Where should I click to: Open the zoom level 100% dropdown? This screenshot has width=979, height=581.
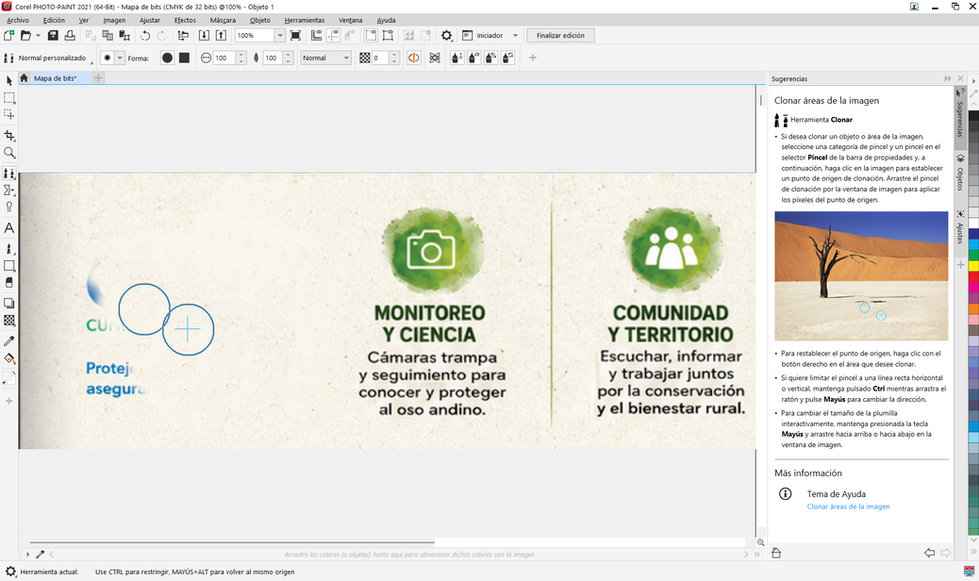280,36
